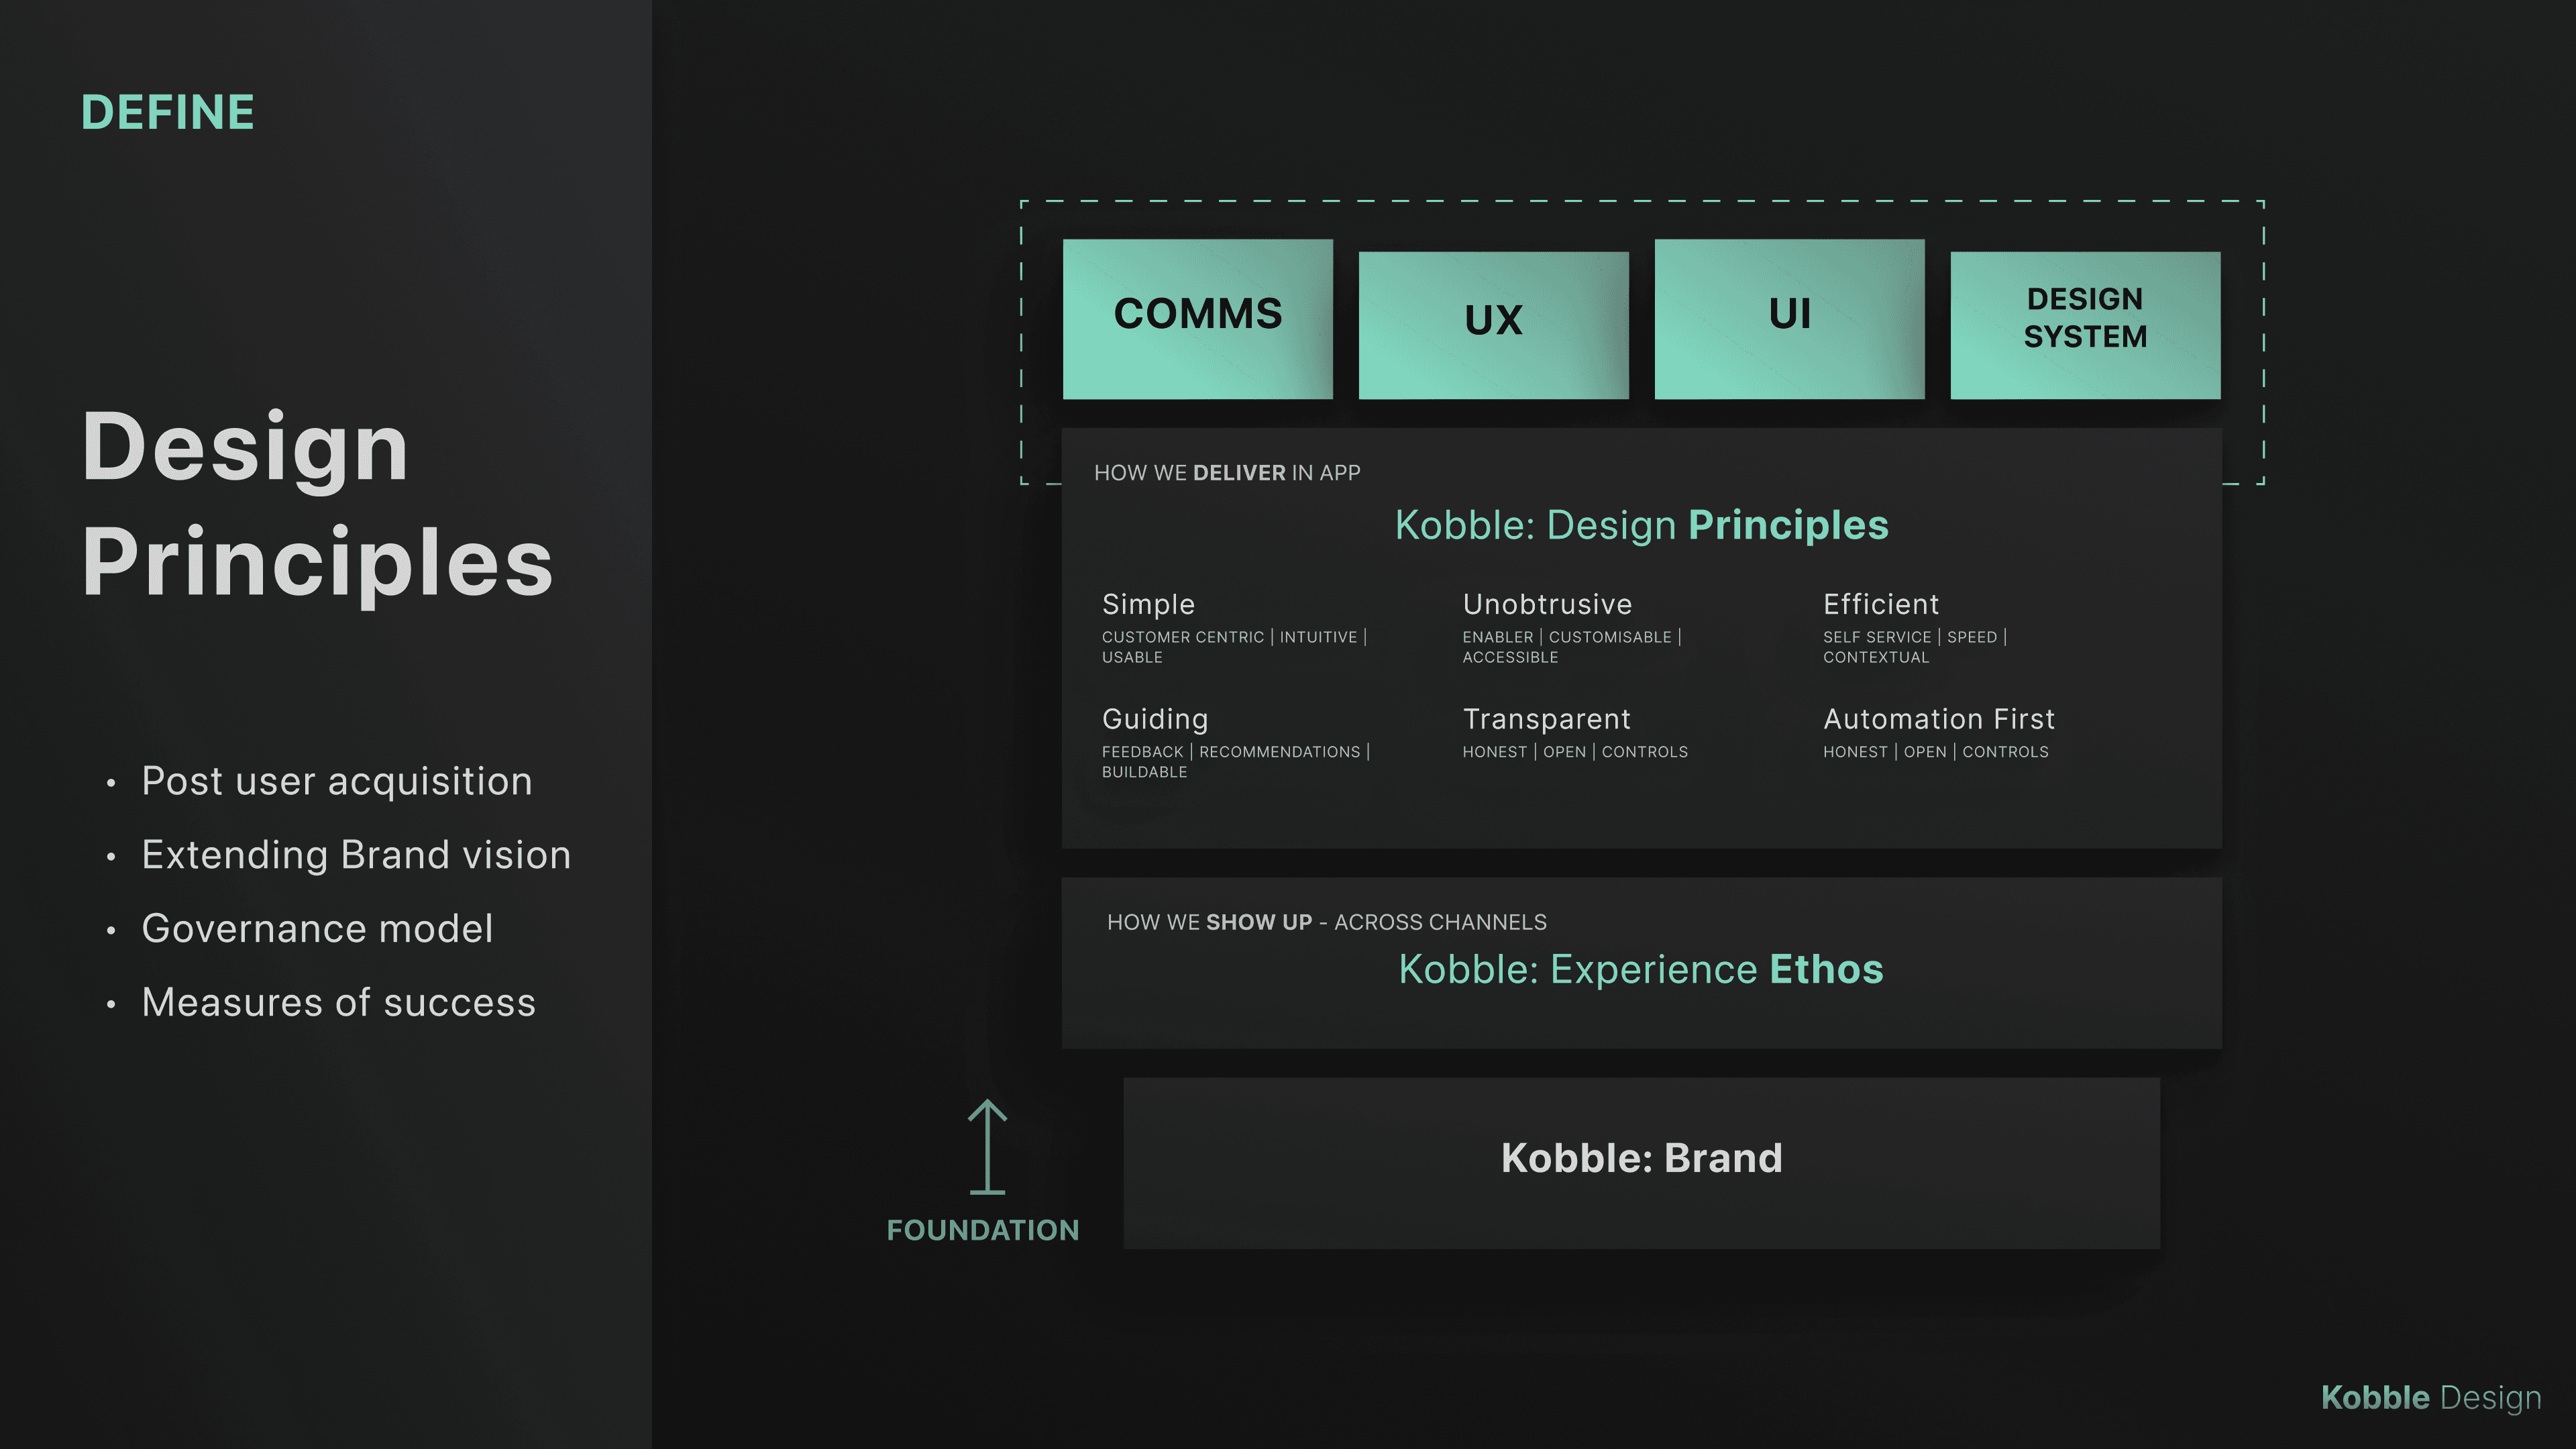Click the UI green tile
This screenshot has width=2576, height=1449.
1789,318
